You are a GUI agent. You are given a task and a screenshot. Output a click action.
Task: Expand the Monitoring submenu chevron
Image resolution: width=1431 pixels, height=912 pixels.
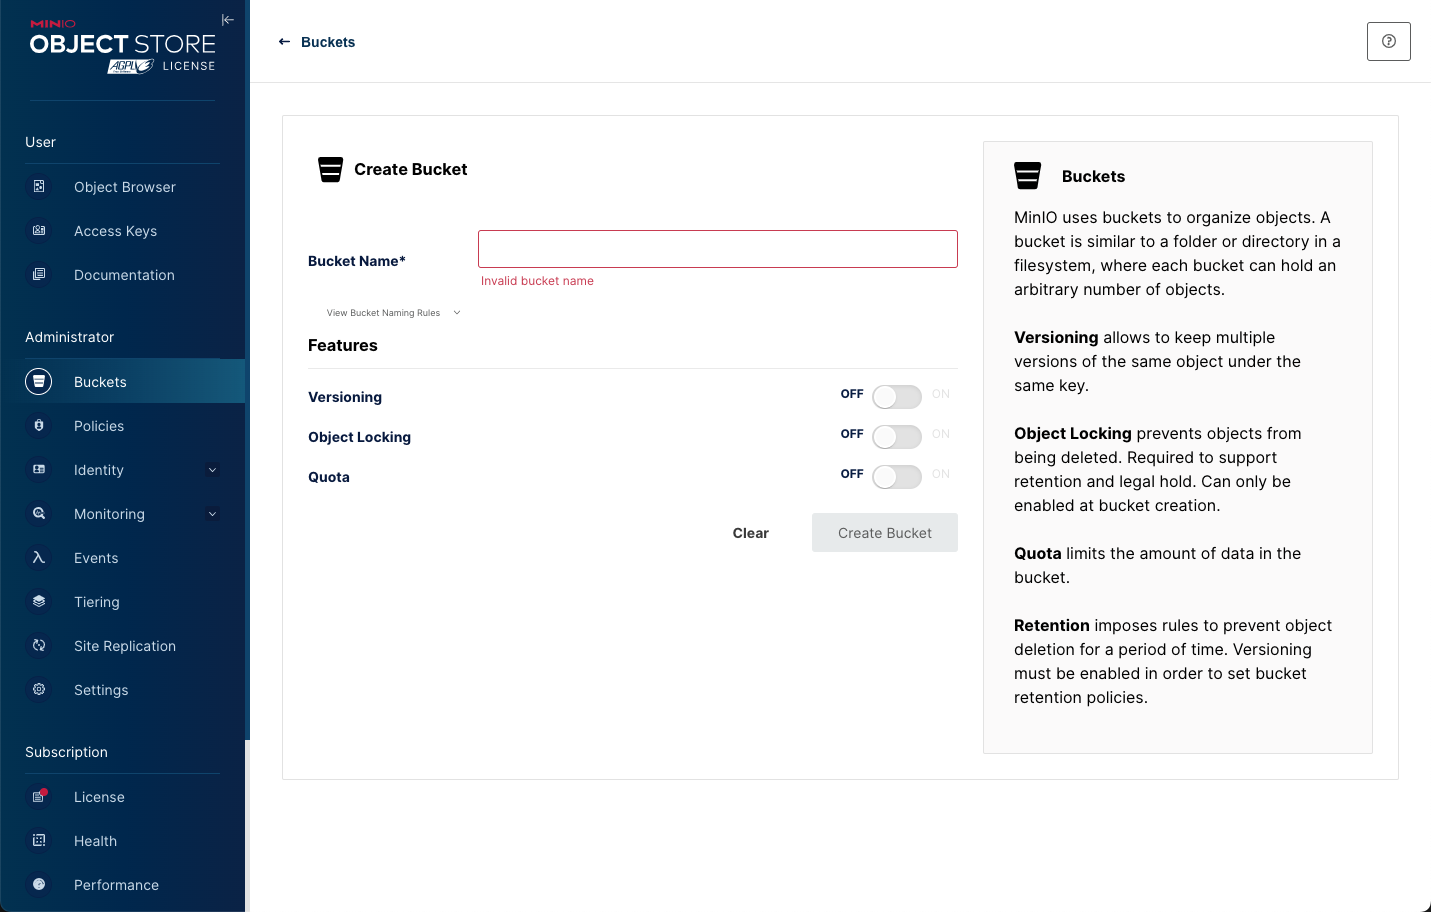pyautogui.click(x=212, y=514)
